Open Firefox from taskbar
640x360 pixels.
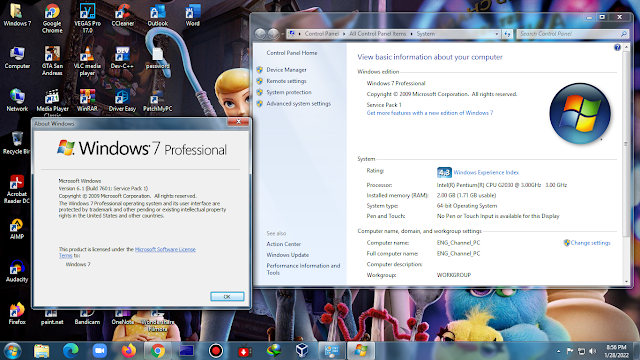(x=129, y=351)
